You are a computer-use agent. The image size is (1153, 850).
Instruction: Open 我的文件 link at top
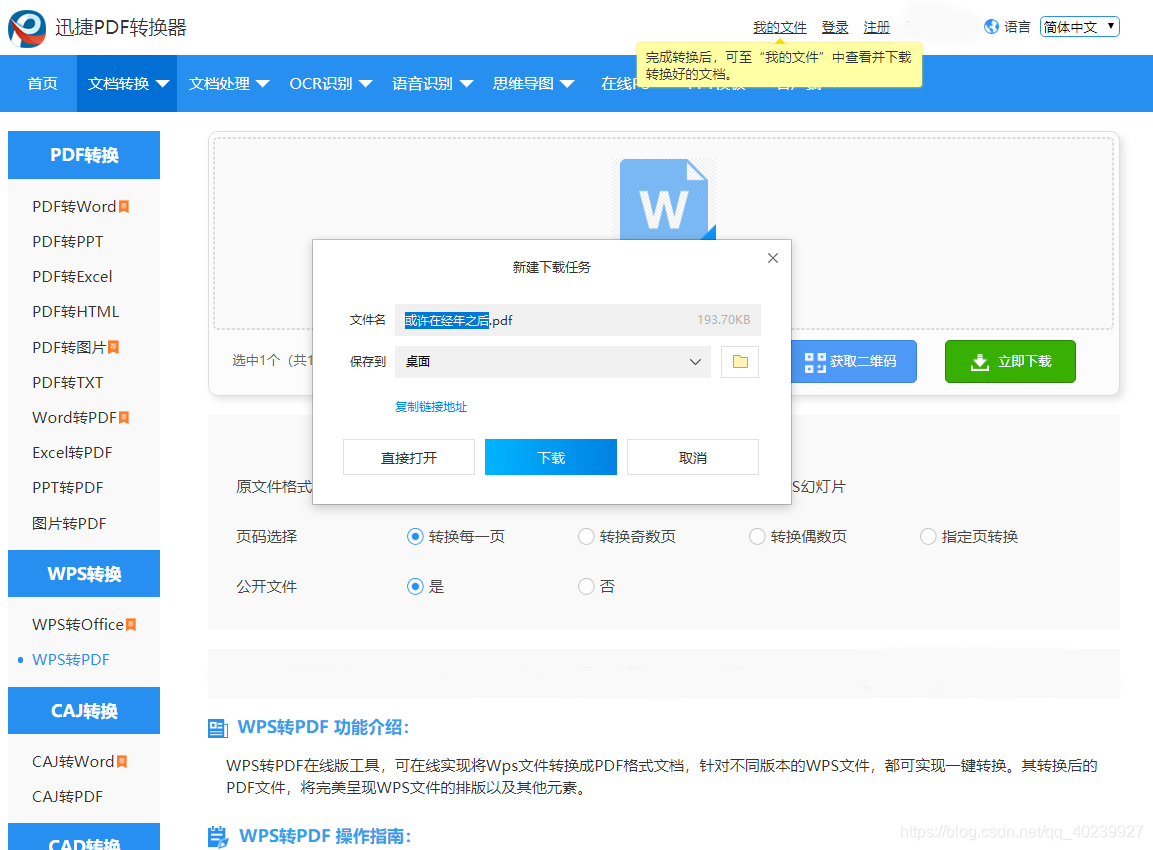point(779,27)
